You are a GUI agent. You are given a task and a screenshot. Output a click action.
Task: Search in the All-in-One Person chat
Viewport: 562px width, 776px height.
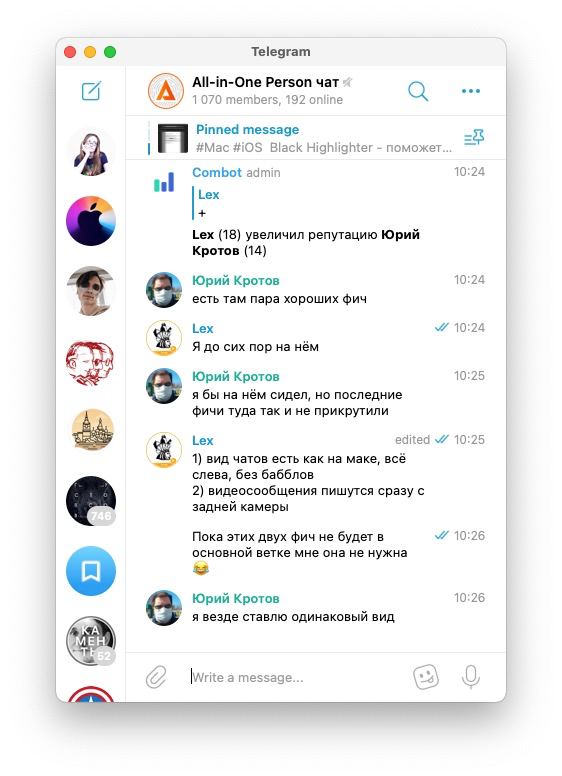point(418,92)
